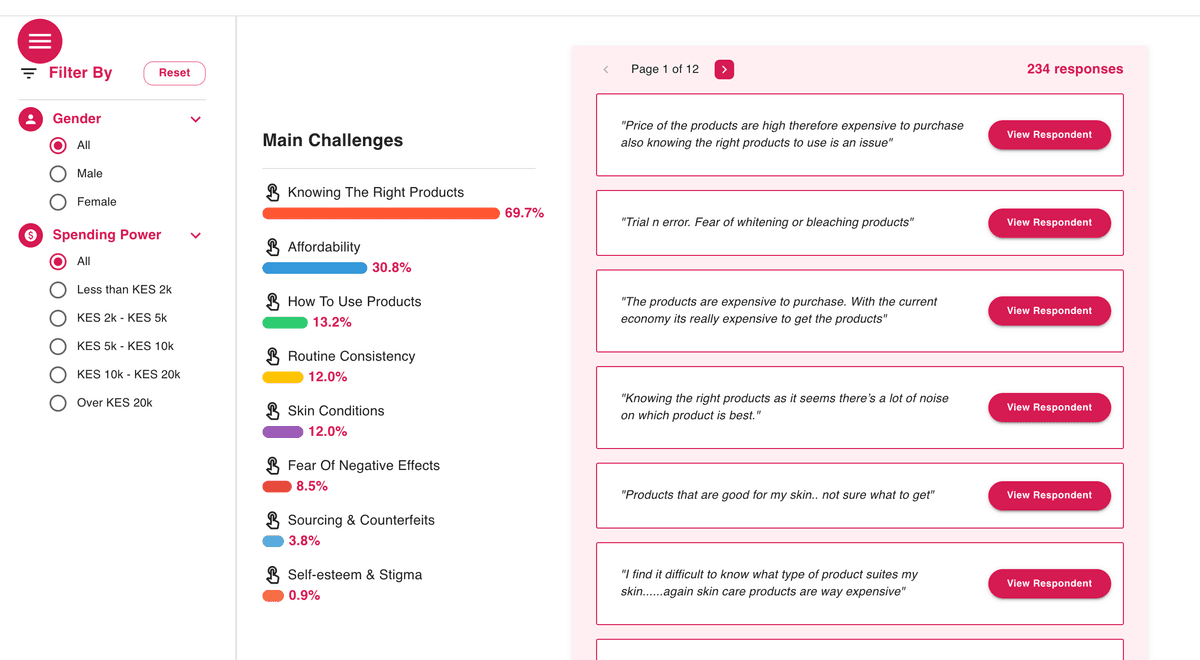
Task: Click the Gender person icon
Action: coord(31,119)
